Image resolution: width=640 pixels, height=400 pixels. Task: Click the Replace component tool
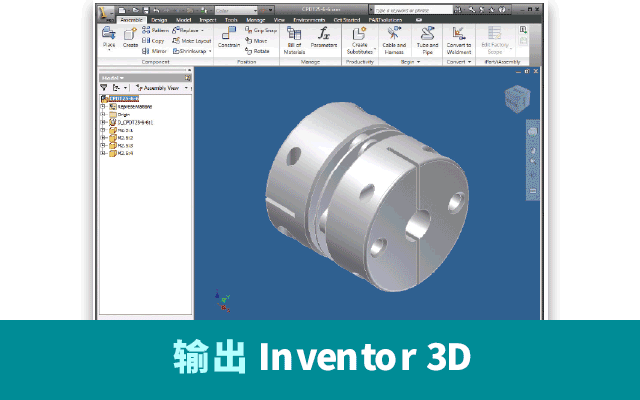185,30
